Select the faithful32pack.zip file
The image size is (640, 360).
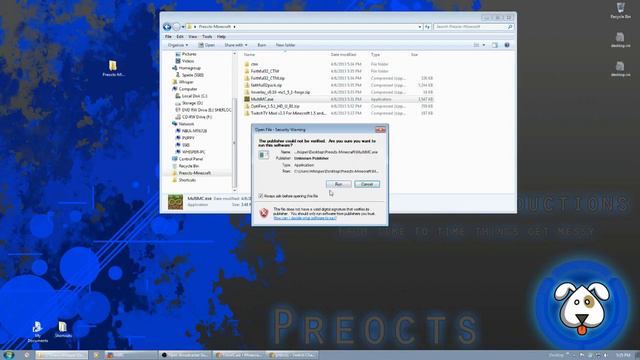266,85
